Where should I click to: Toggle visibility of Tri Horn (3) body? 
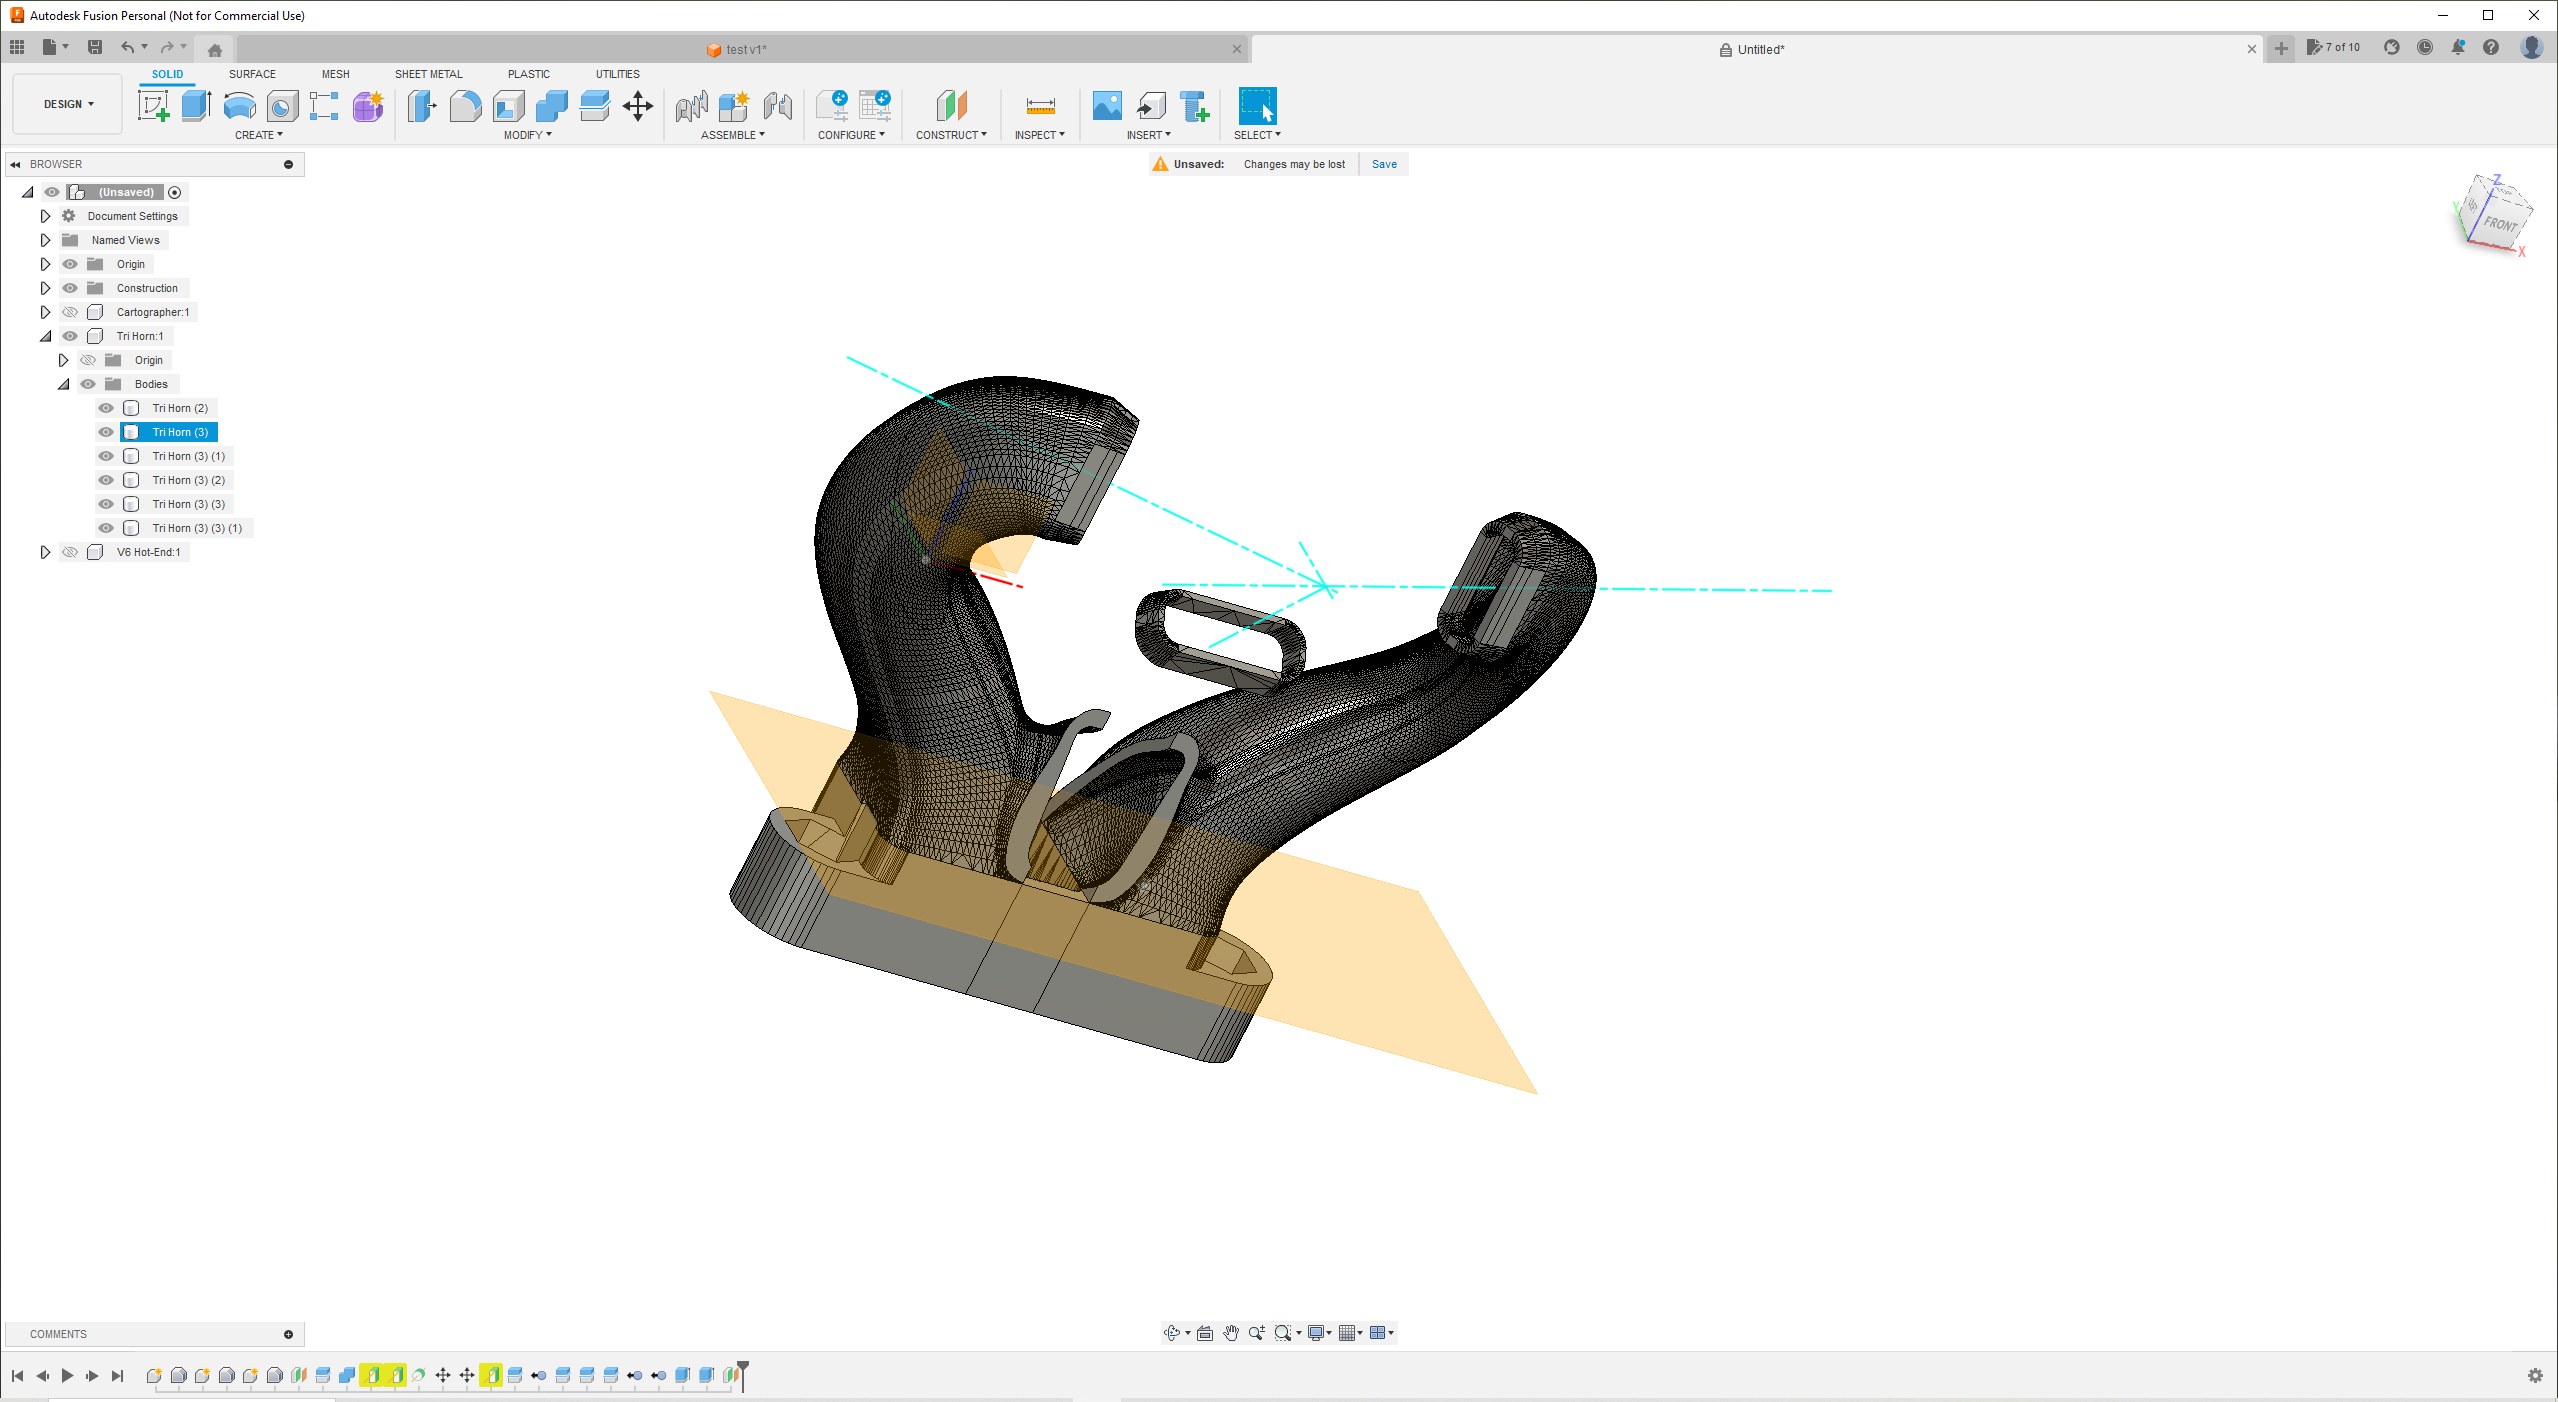(106, 432)
